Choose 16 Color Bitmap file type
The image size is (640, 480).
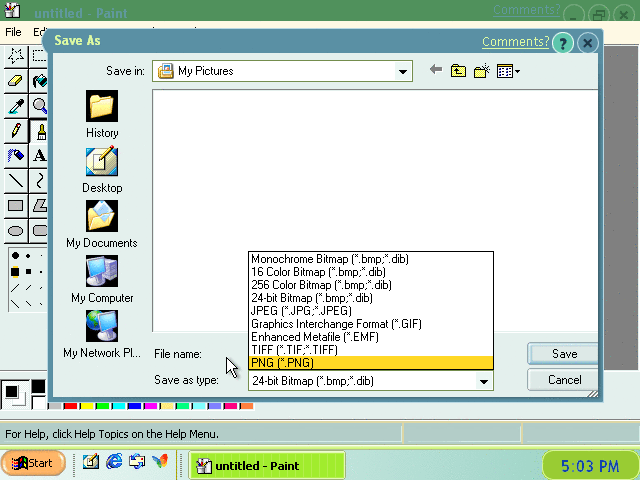tap(371, 272)
